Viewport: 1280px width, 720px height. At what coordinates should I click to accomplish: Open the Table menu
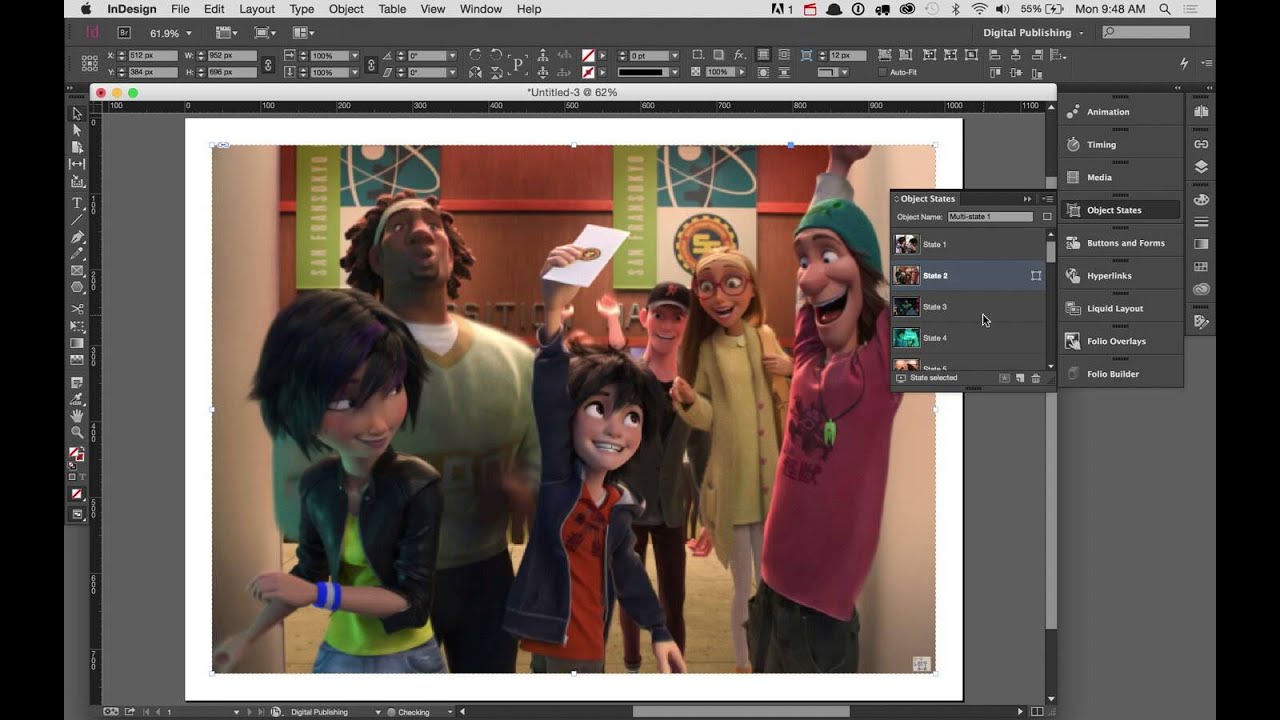pos(392,9)
